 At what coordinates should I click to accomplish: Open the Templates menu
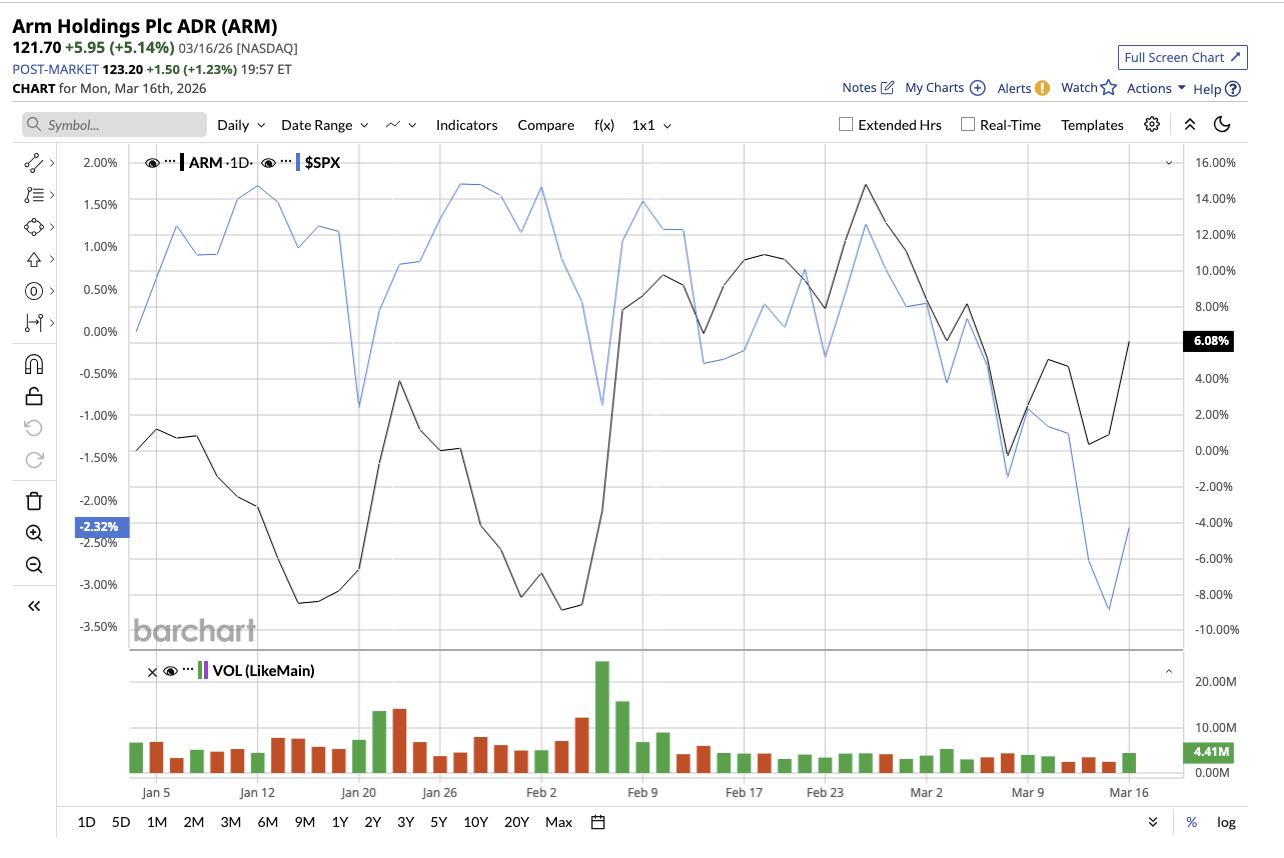[1092, 125]
